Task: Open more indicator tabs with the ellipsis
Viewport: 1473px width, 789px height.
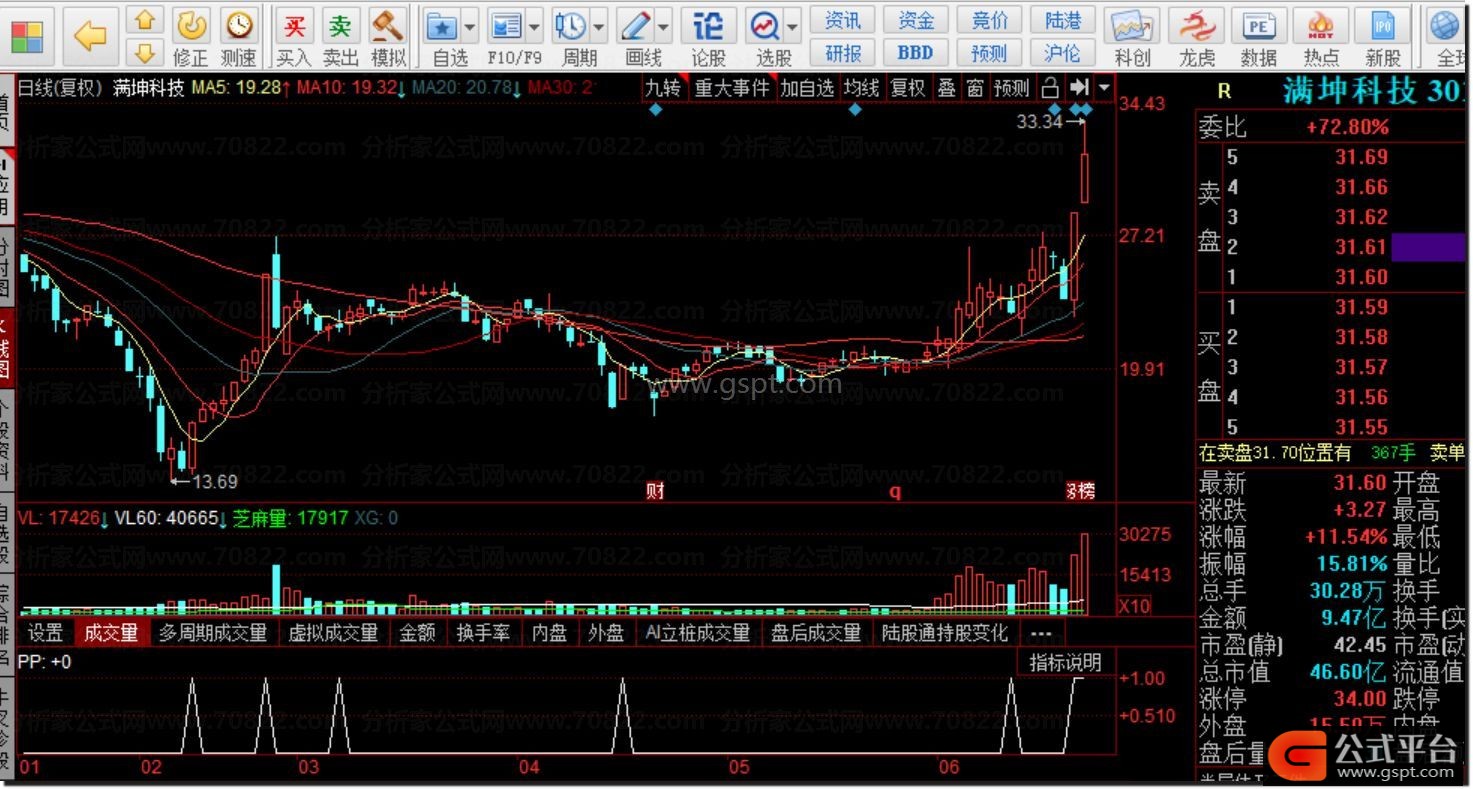Action: click(x=1040, y=633)
